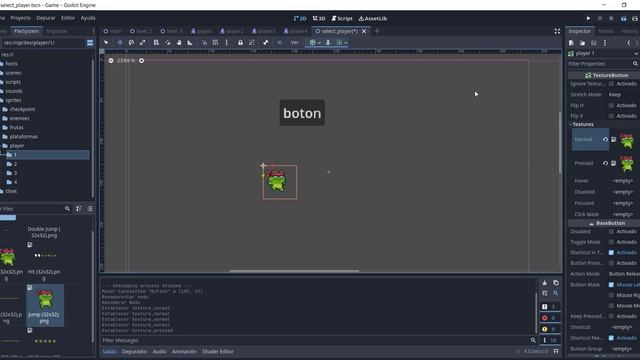Viewport: 640px width, 360px height.
Task: Enable Button Pressed checkbox
Action: pyautogui.click(x=611, y=263)
